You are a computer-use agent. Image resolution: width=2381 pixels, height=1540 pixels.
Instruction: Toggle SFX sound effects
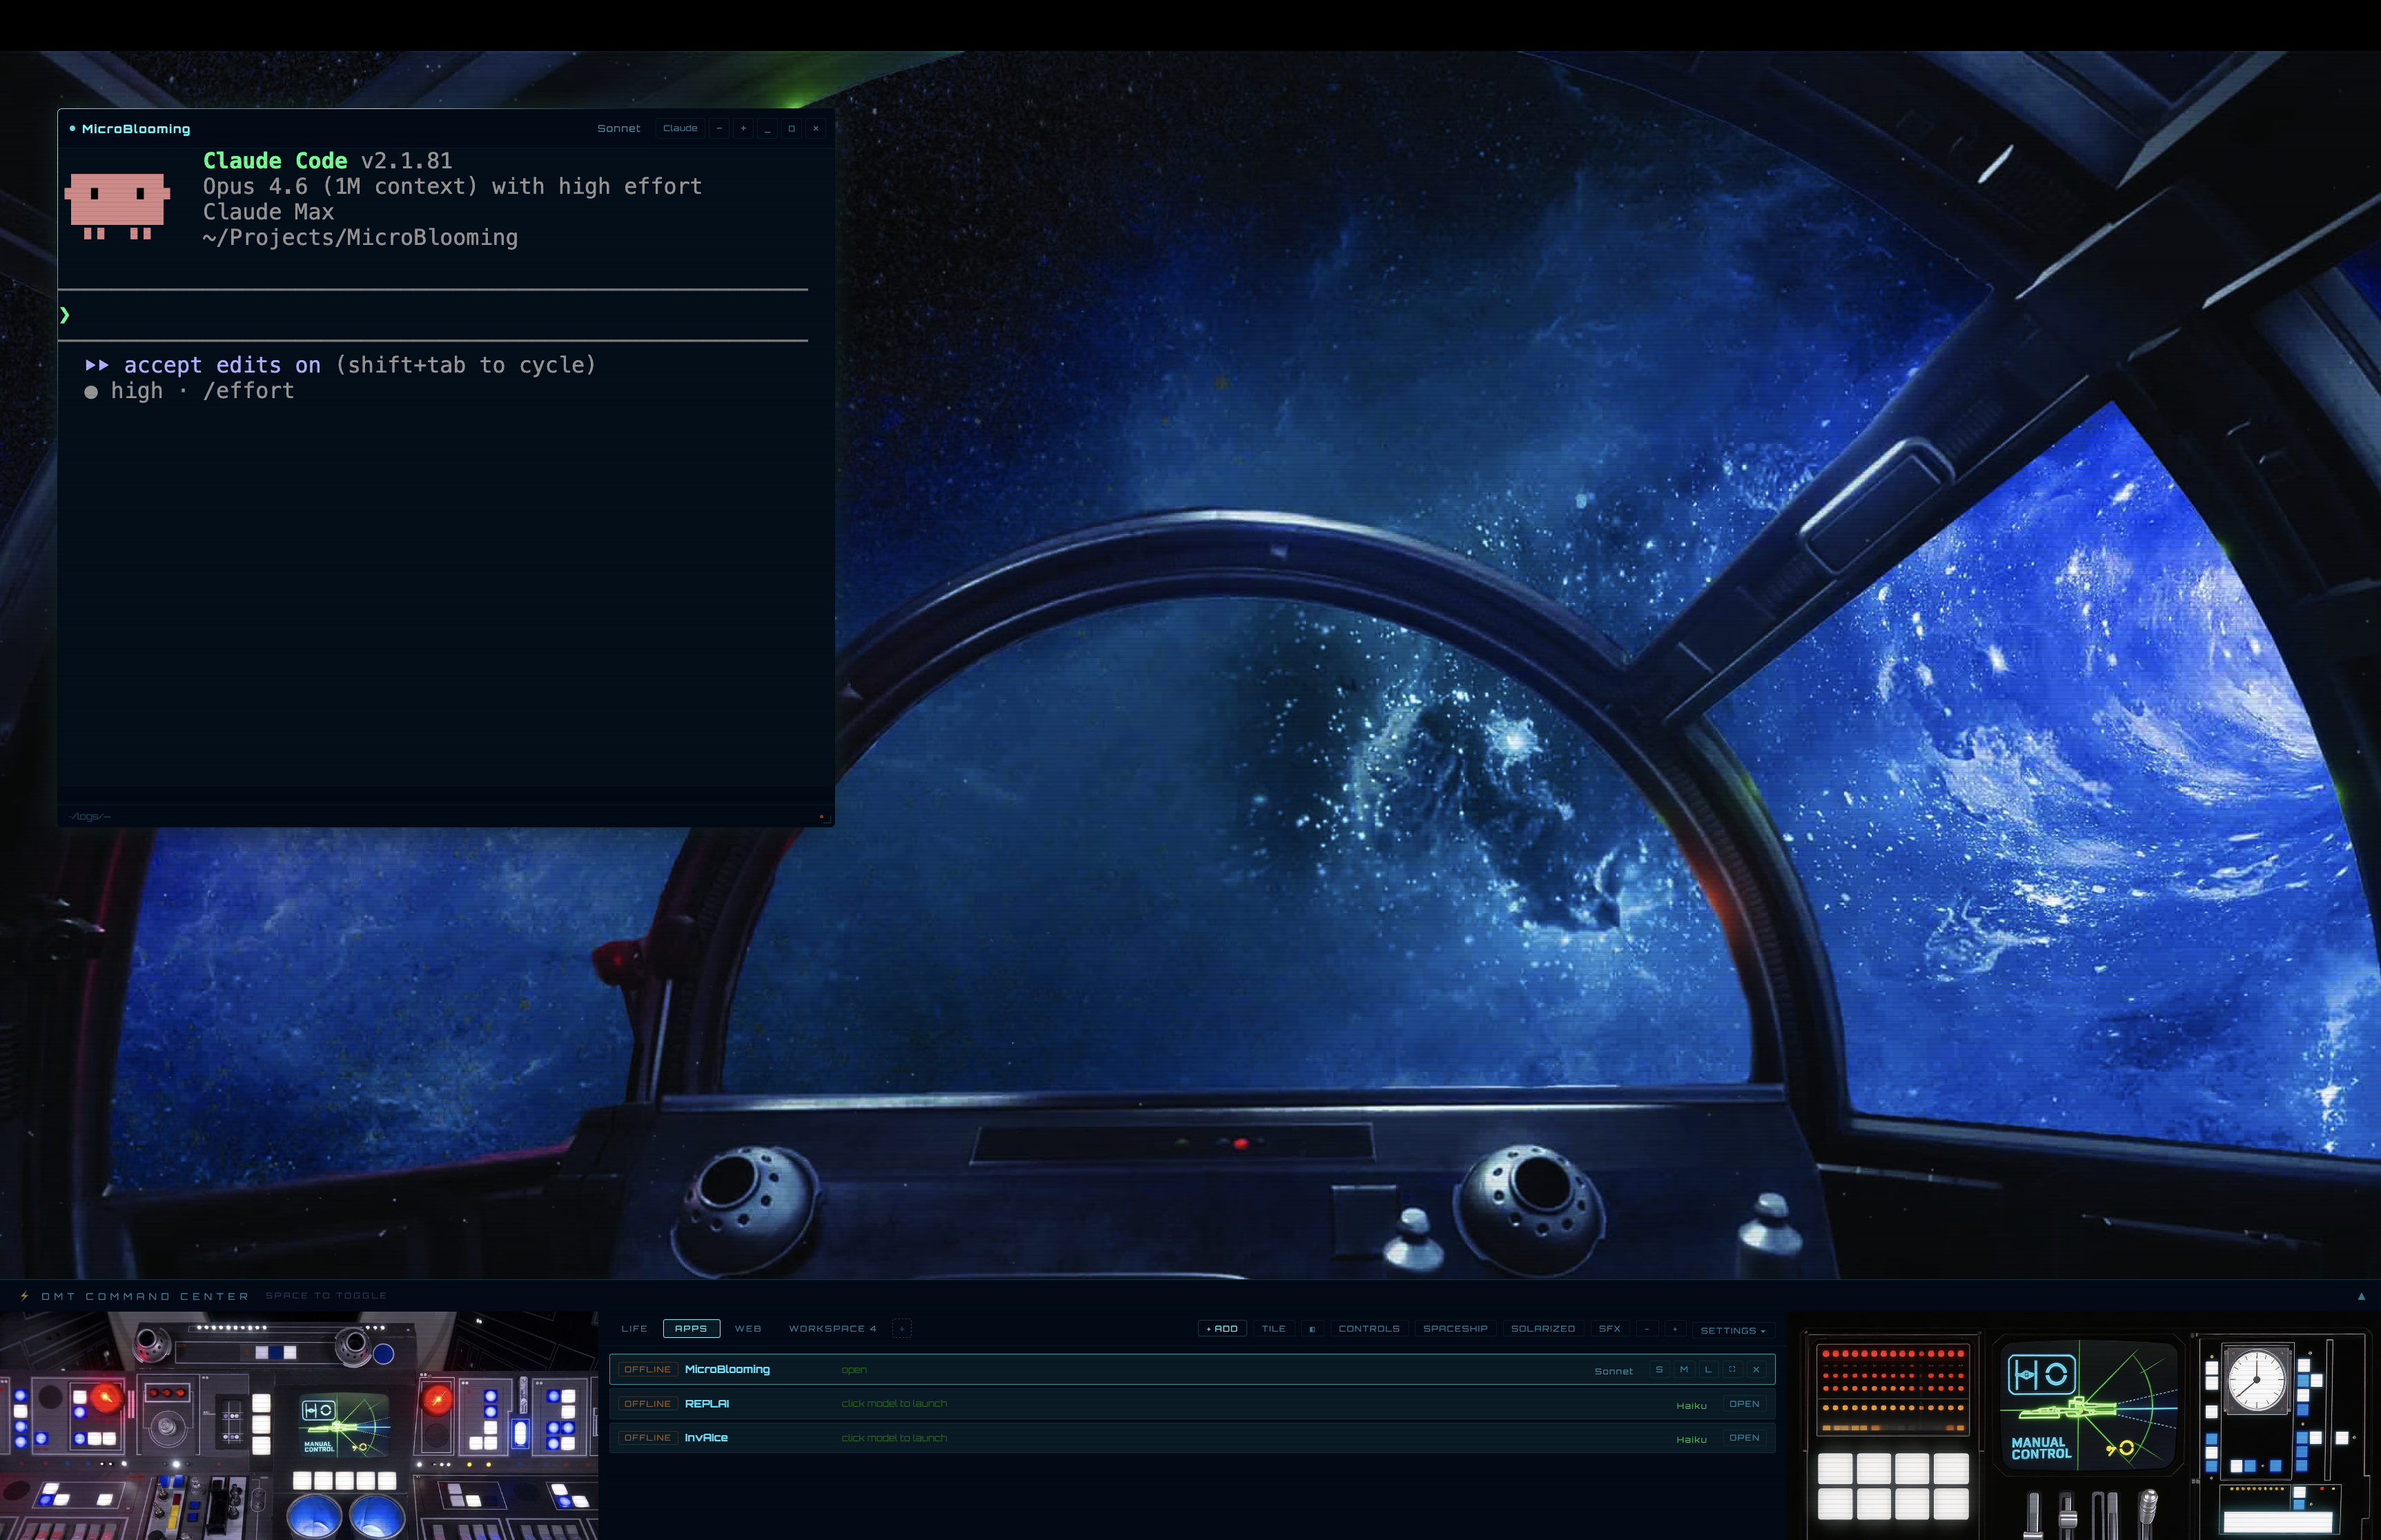tap(1611, 1329)
